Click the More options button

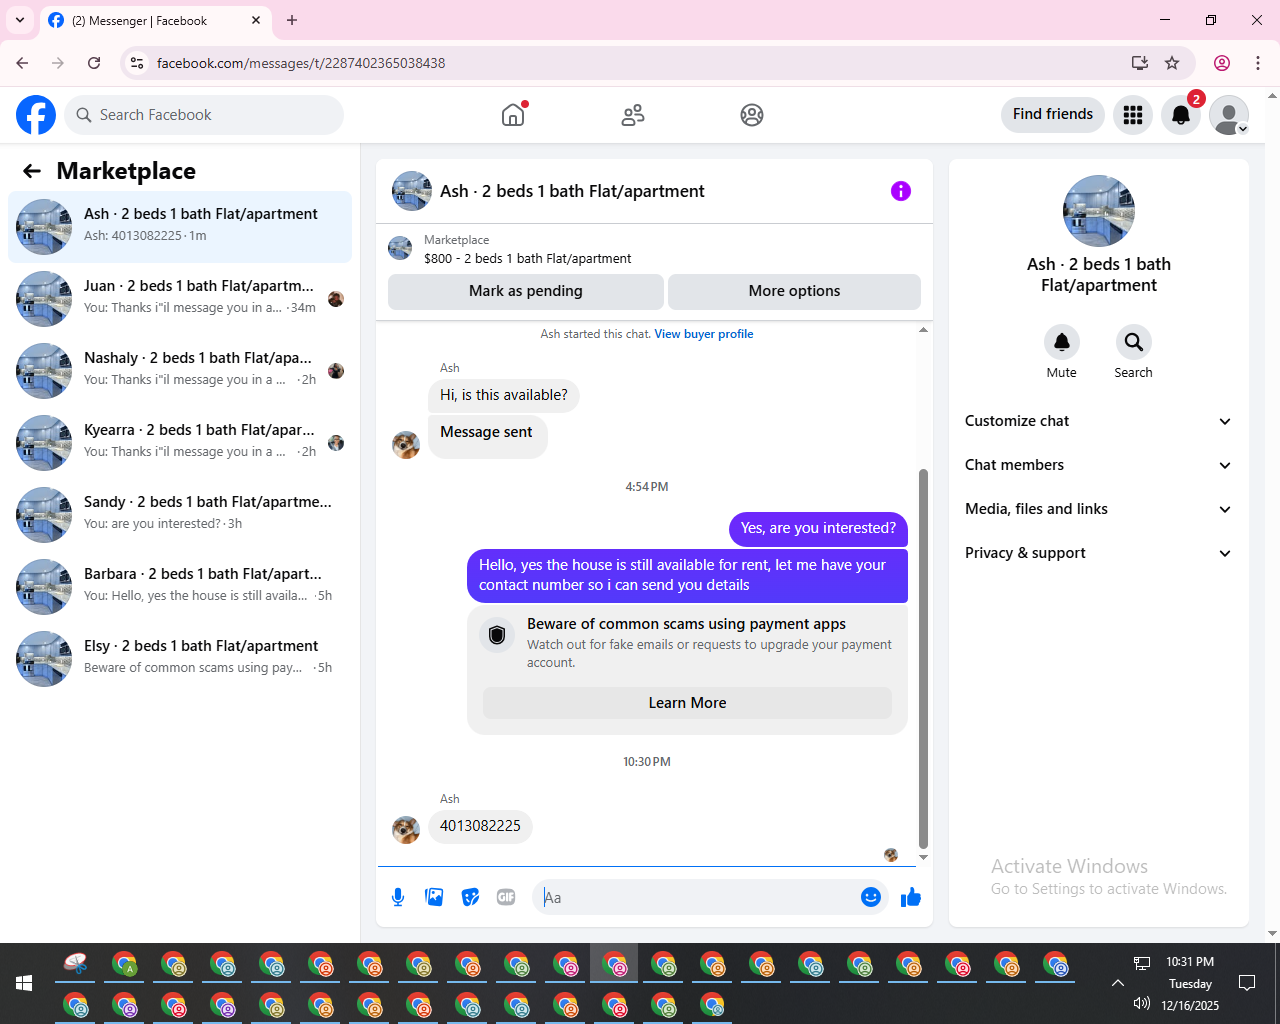(x=794, y=291)
